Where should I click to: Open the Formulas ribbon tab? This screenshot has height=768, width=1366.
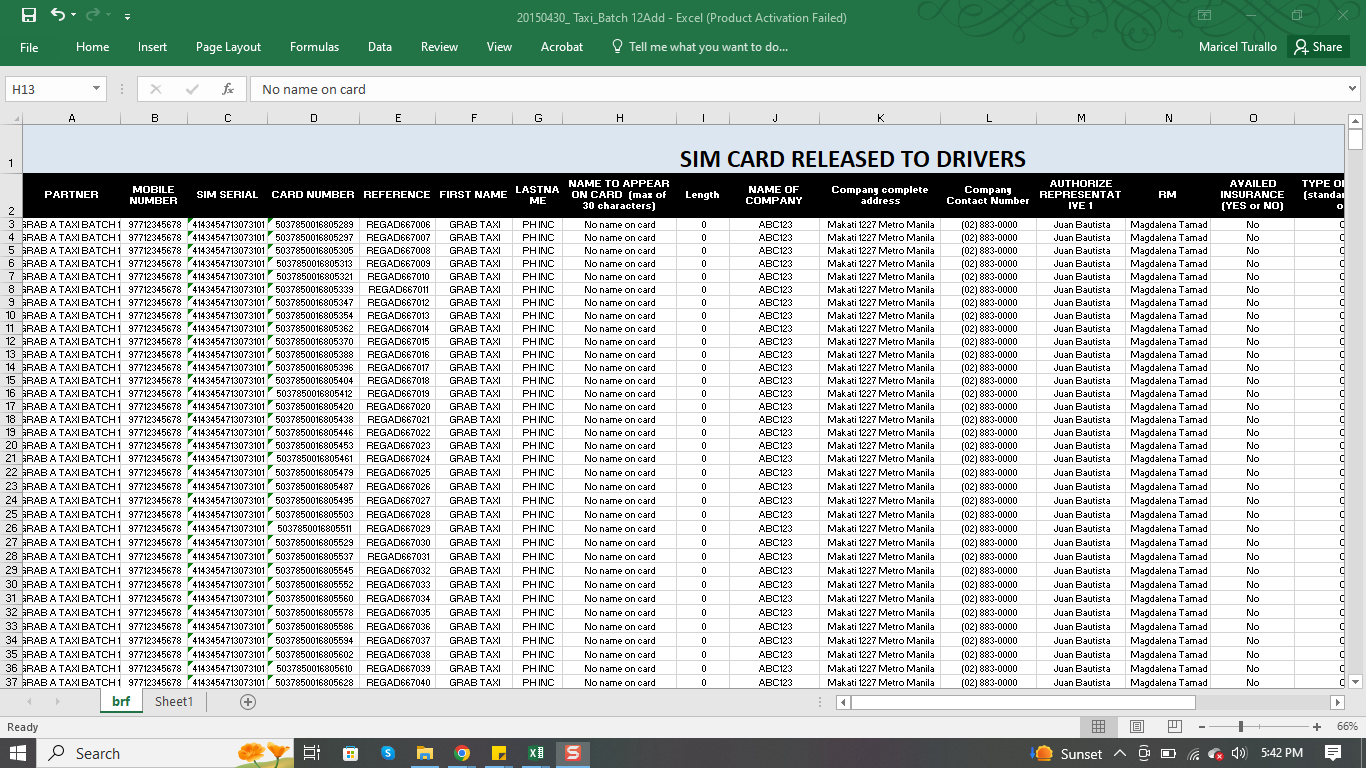(x=314, y=47)
